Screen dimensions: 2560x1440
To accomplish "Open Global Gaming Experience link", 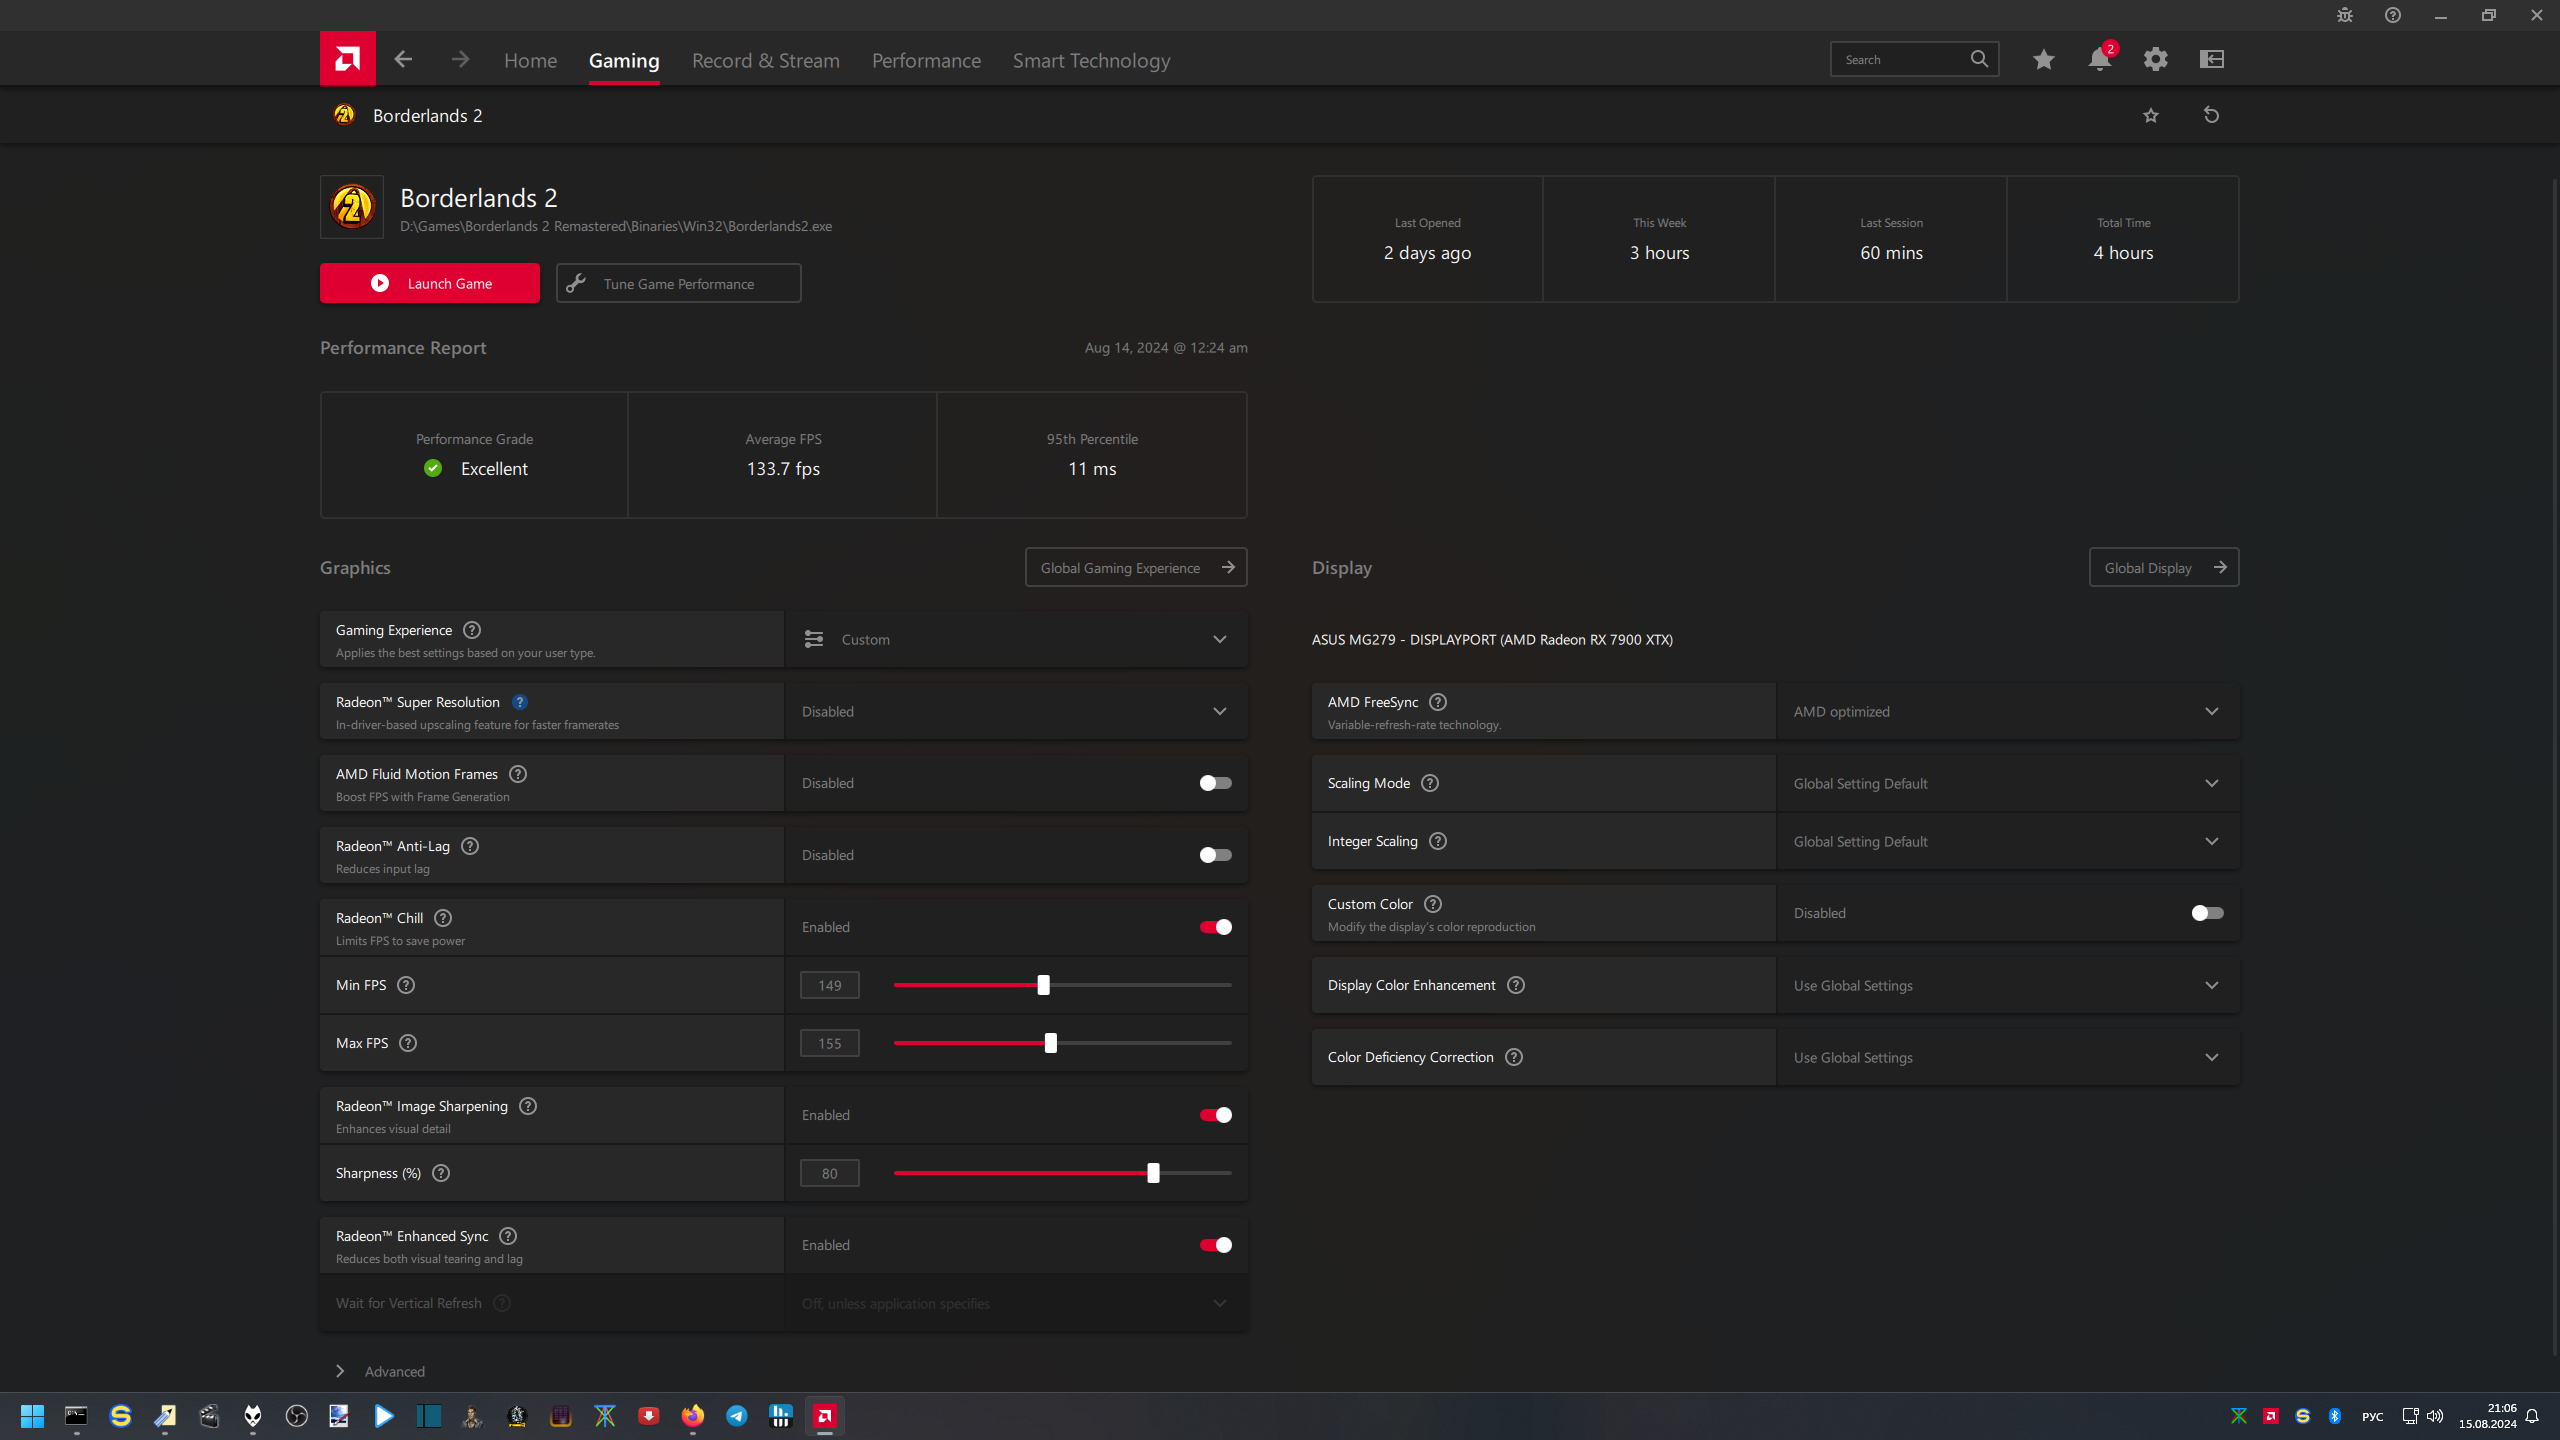I will (x=1135, y=567).
